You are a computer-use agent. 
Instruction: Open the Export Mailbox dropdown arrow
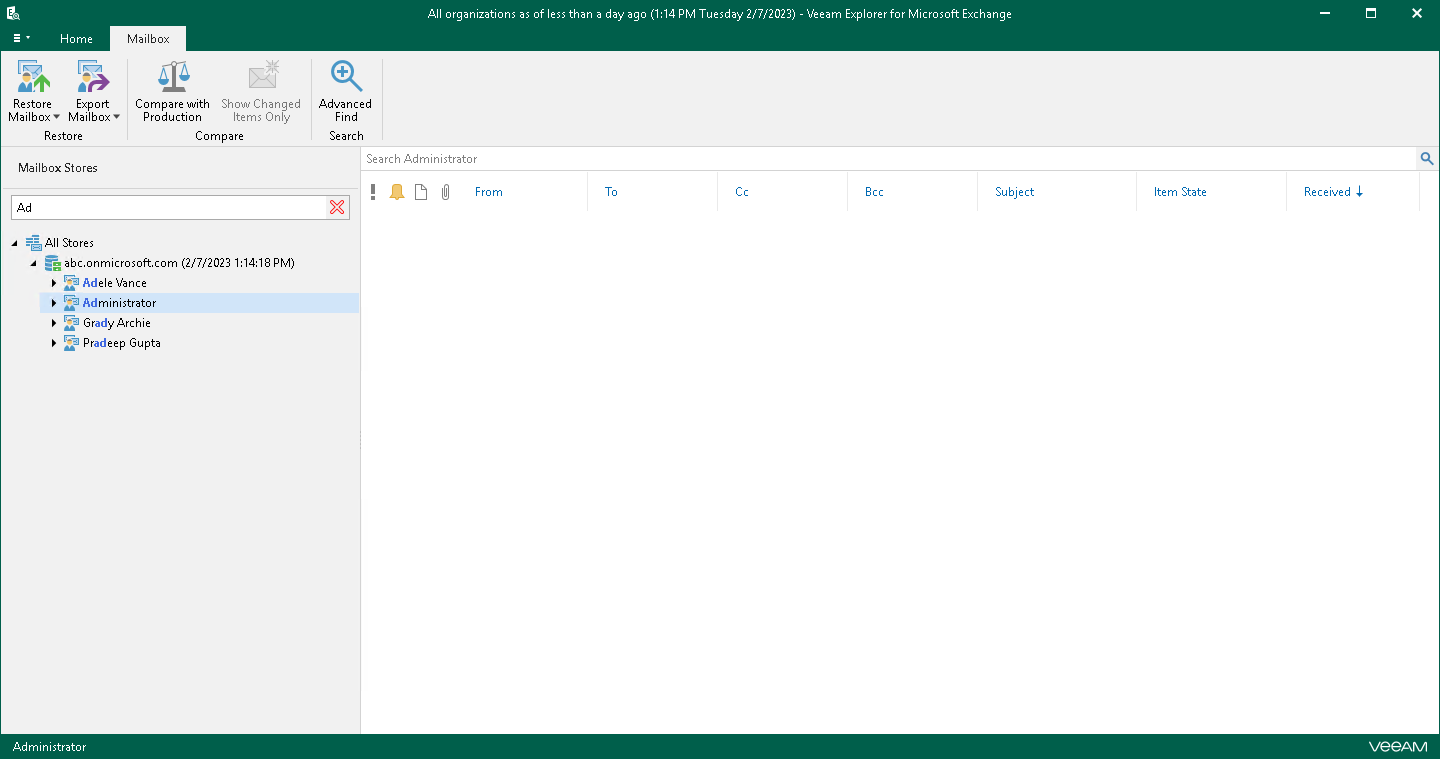pyautogui.click(x=116, y=117)
